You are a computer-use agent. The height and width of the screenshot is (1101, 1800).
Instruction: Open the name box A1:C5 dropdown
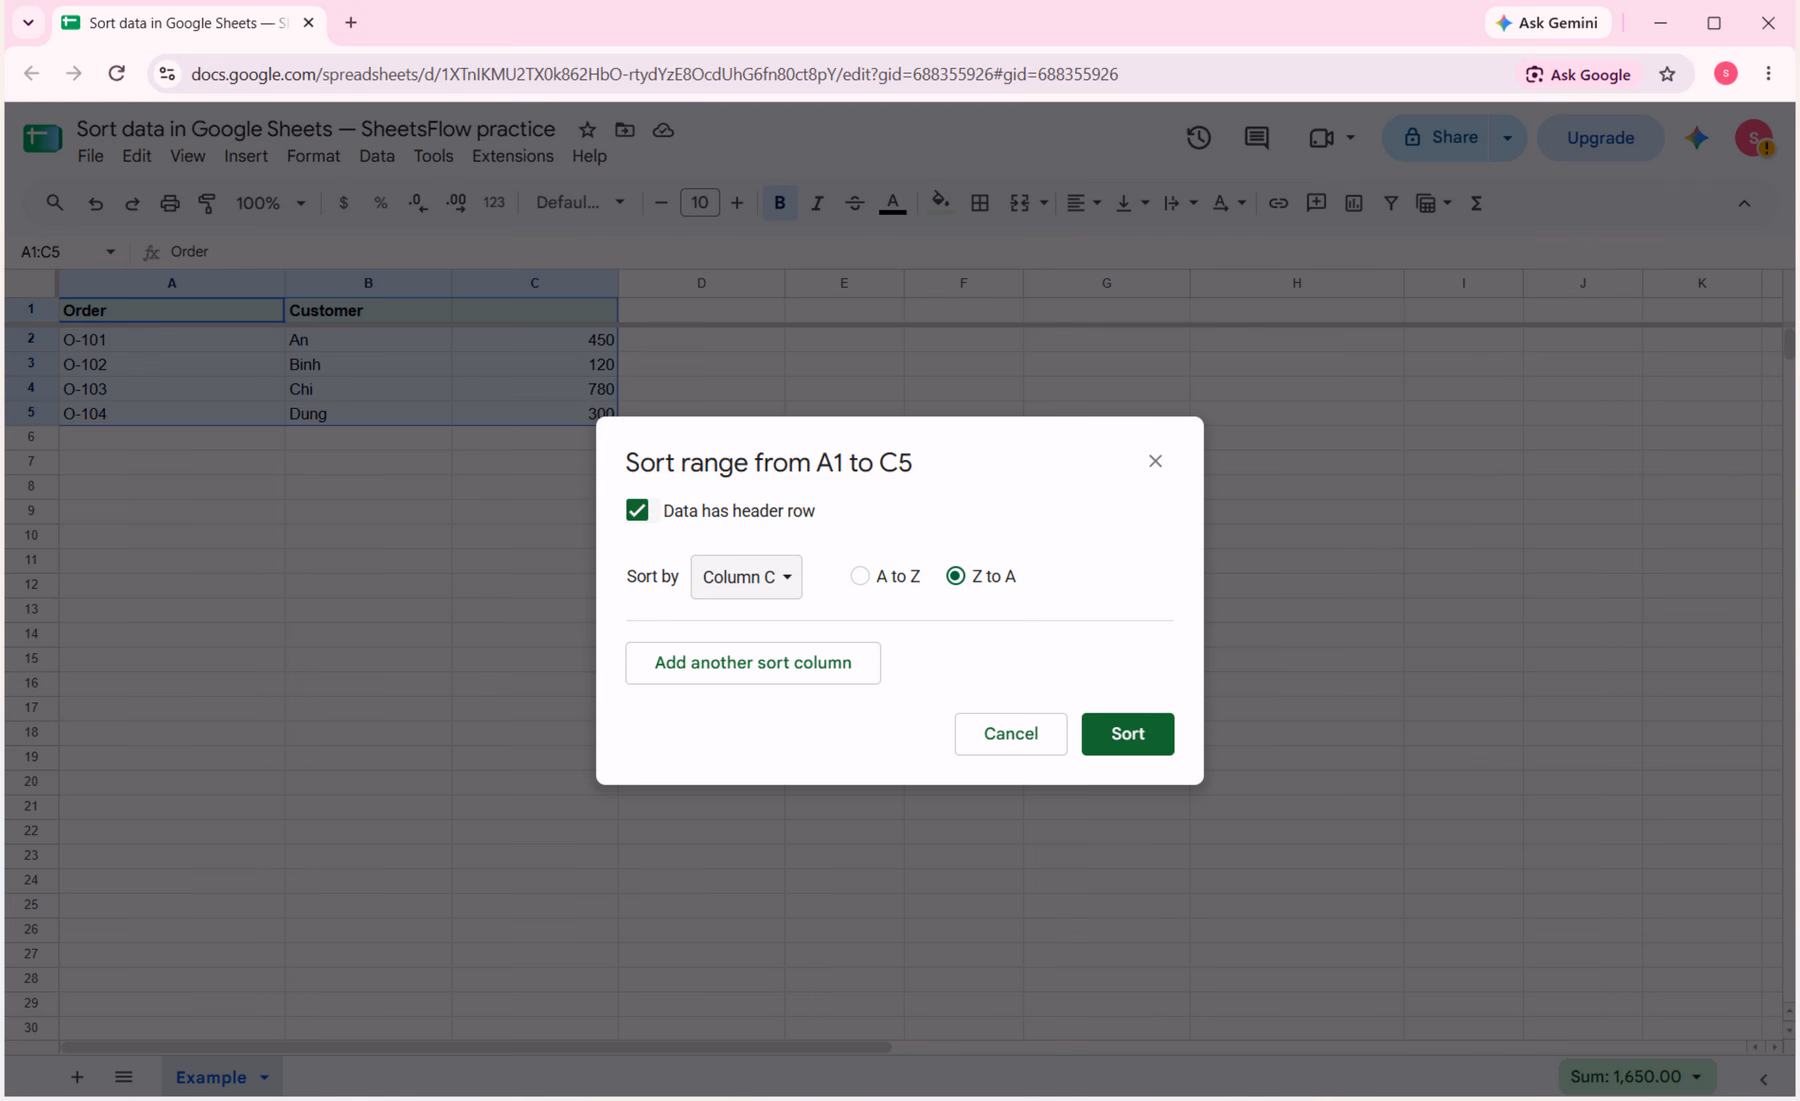click(111, 252)
